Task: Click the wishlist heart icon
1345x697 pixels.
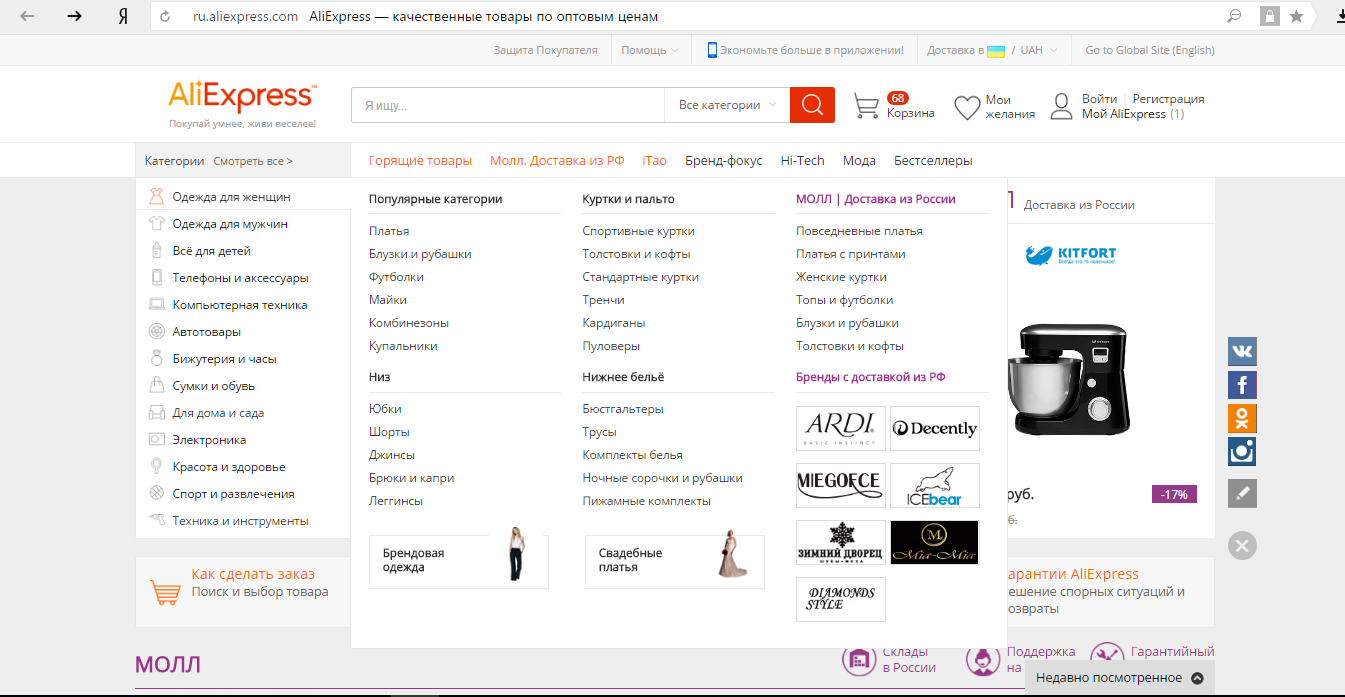Action: click(x=967, y=107)
